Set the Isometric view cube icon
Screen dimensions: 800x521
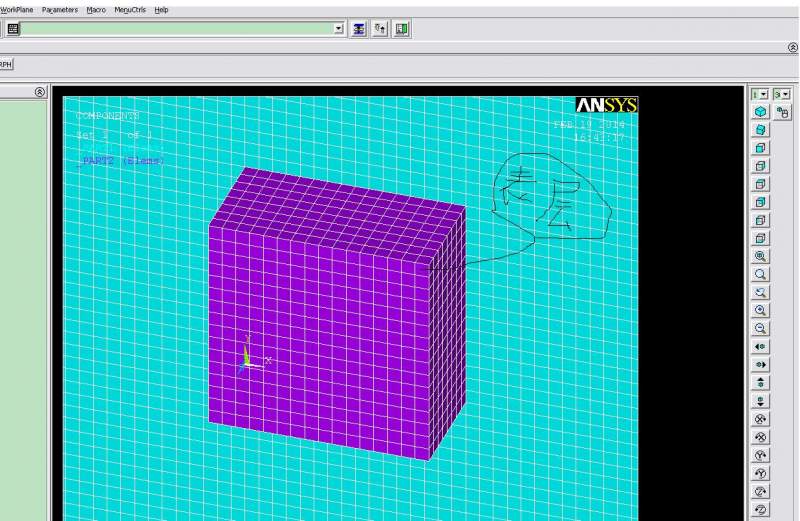click(760, 112)
